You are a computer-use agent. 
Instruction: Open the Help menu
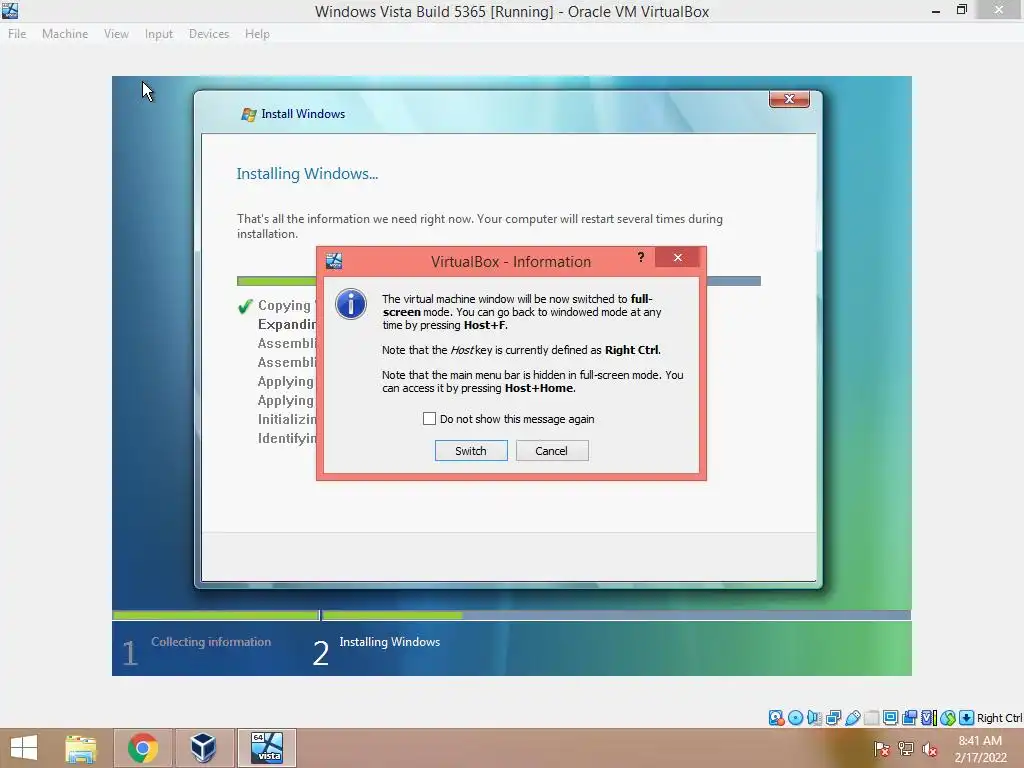(257, 34)
